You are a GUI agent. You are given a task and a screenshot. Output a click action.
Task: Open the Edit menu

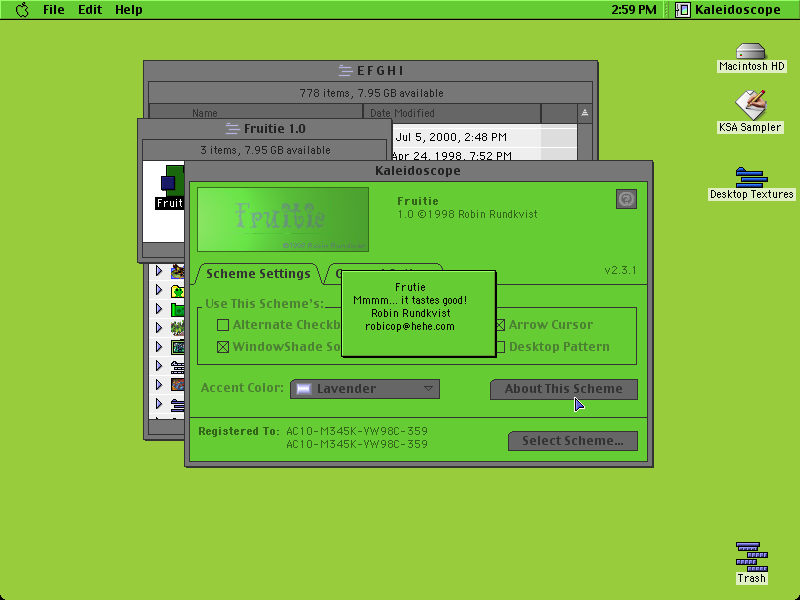pos(90,10)
